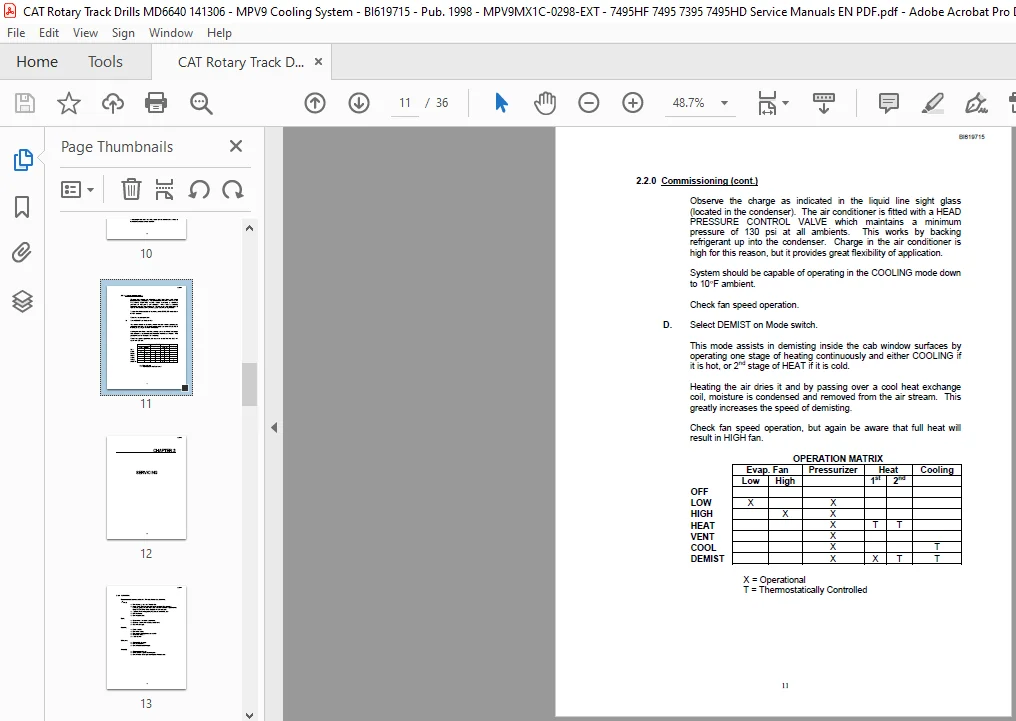Switch to the Home tab

pos(37,62)
